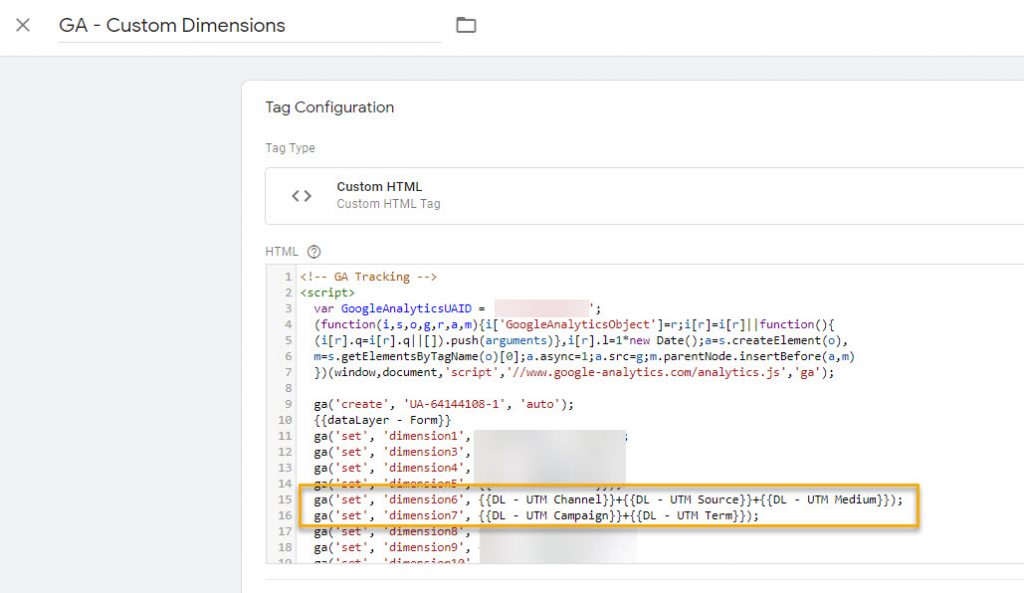Click the Tag Configuration heading

coord(330,107)
